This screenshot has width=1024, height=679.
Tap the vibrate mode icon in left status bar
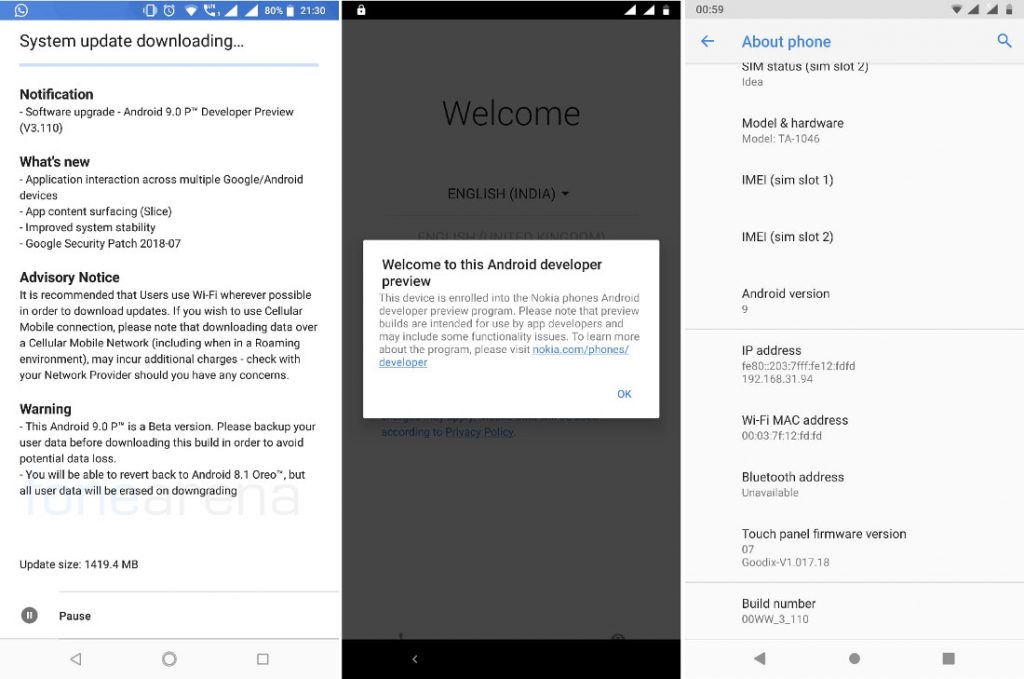(150, 10)
